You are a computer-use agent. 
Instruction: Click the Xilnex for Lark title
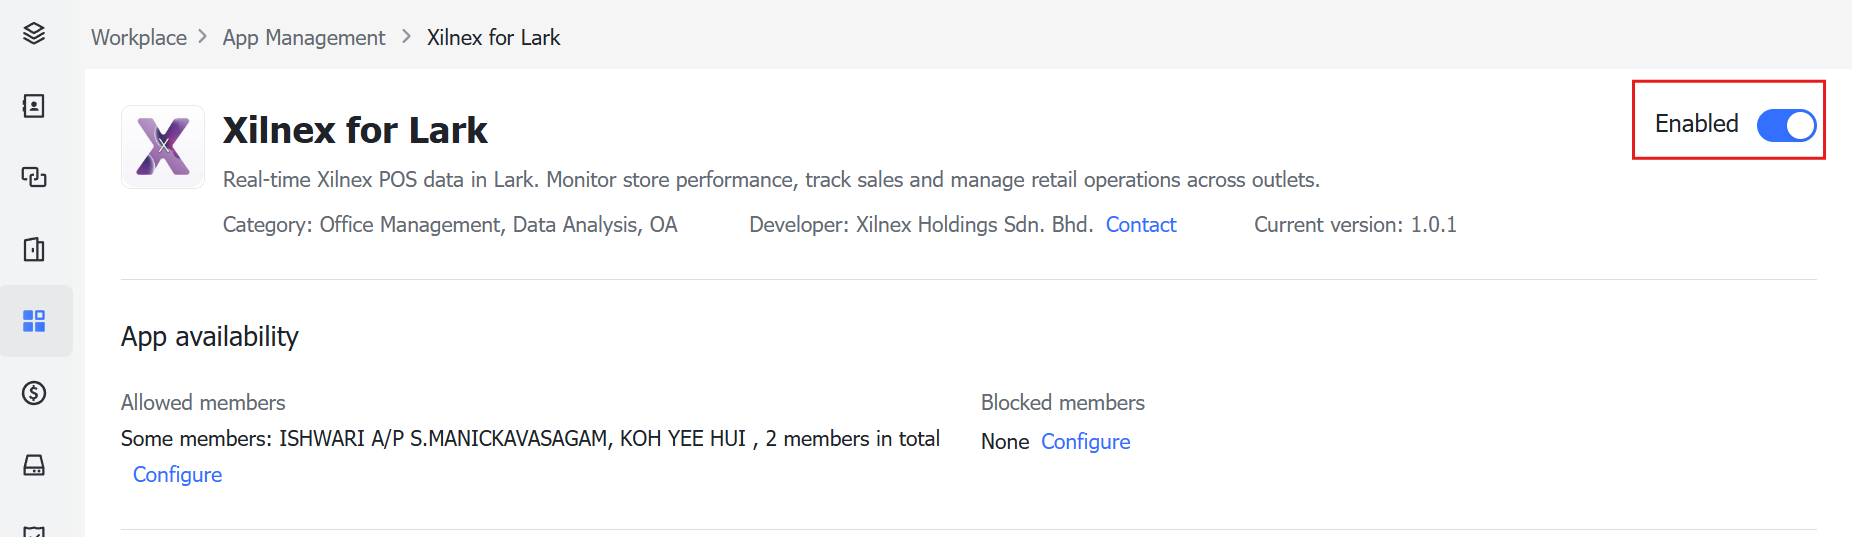355,130
